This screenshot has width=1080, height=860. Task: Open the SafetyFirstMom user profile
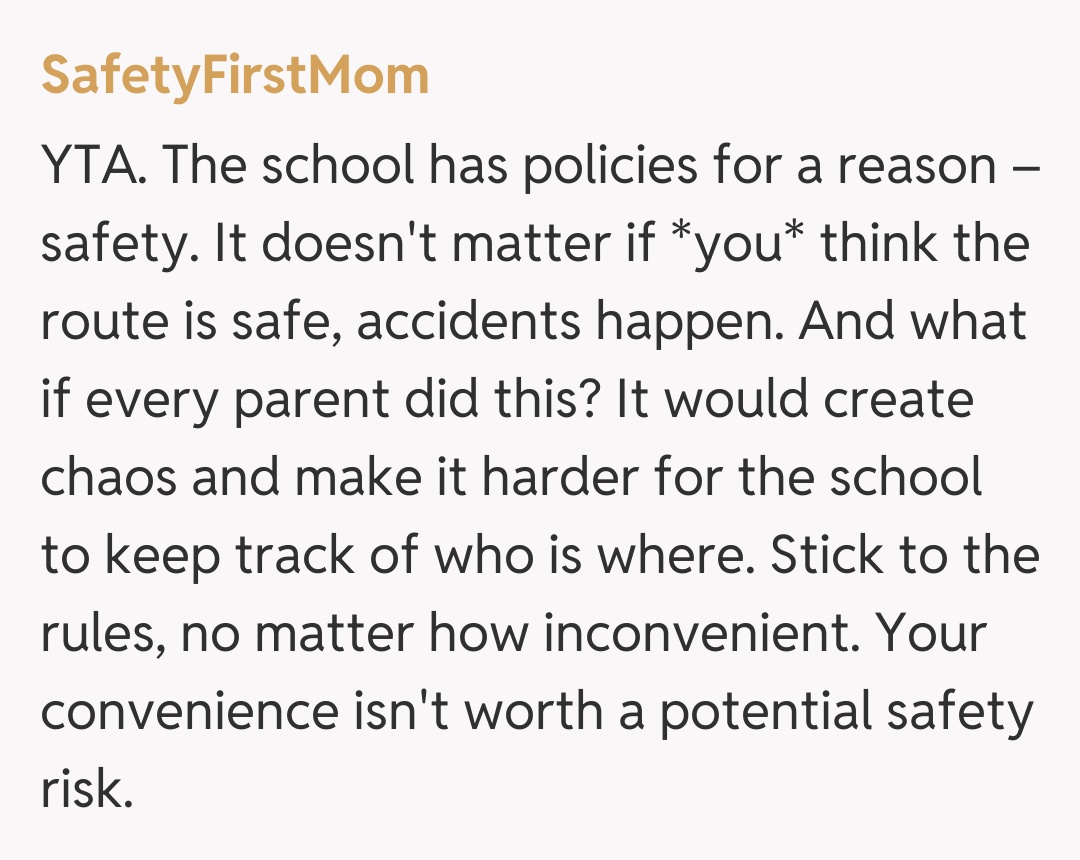tap(235, 76)
